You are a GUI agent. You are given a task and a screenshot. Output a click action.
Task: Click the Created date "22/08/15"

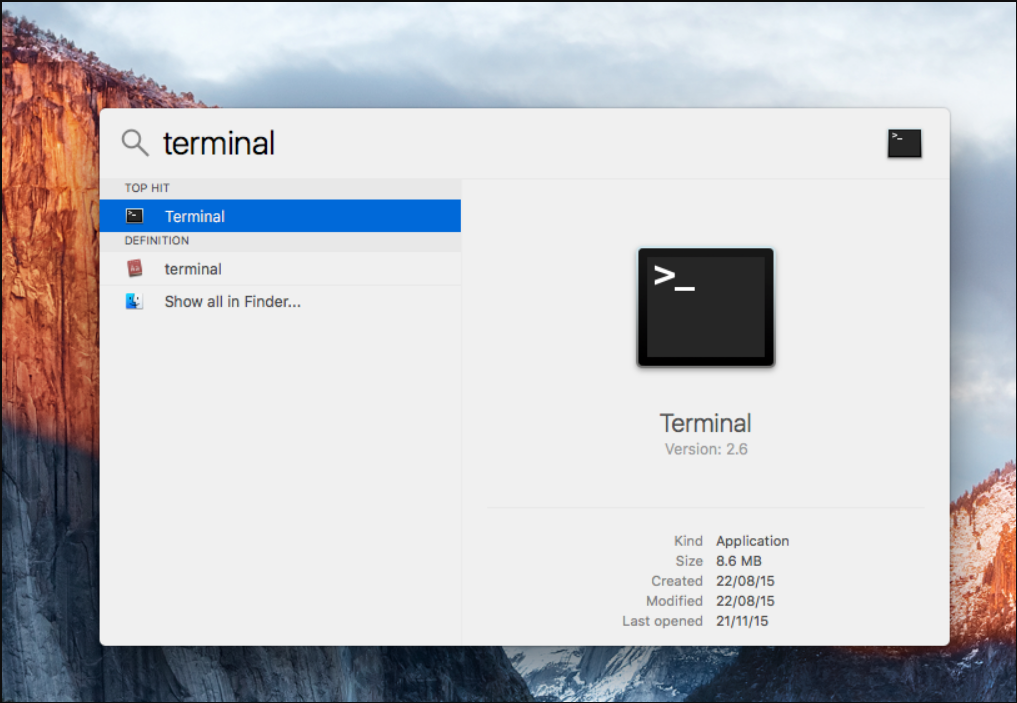(745, 581)
